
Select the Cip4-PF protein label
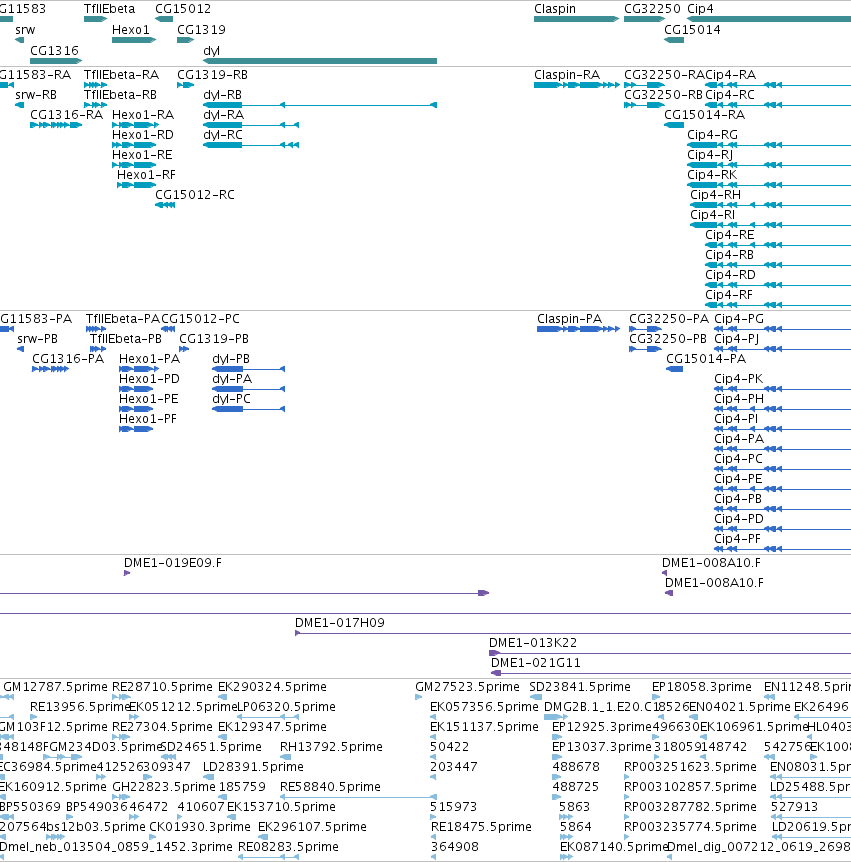737,539
